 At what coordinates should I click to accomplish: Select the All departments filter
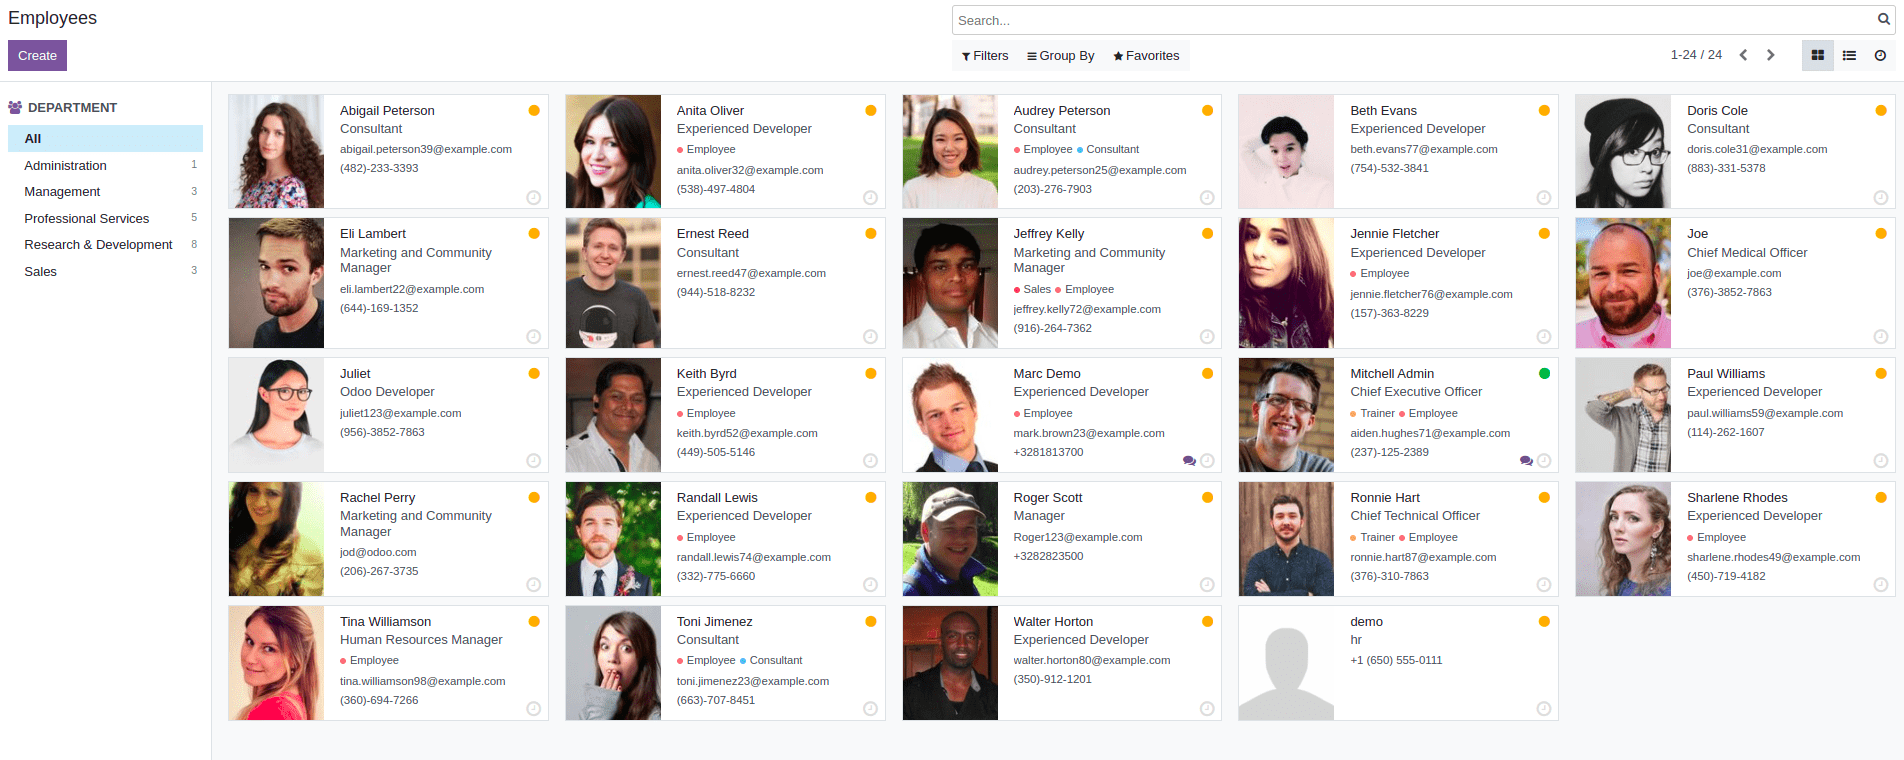pos(33,139)
